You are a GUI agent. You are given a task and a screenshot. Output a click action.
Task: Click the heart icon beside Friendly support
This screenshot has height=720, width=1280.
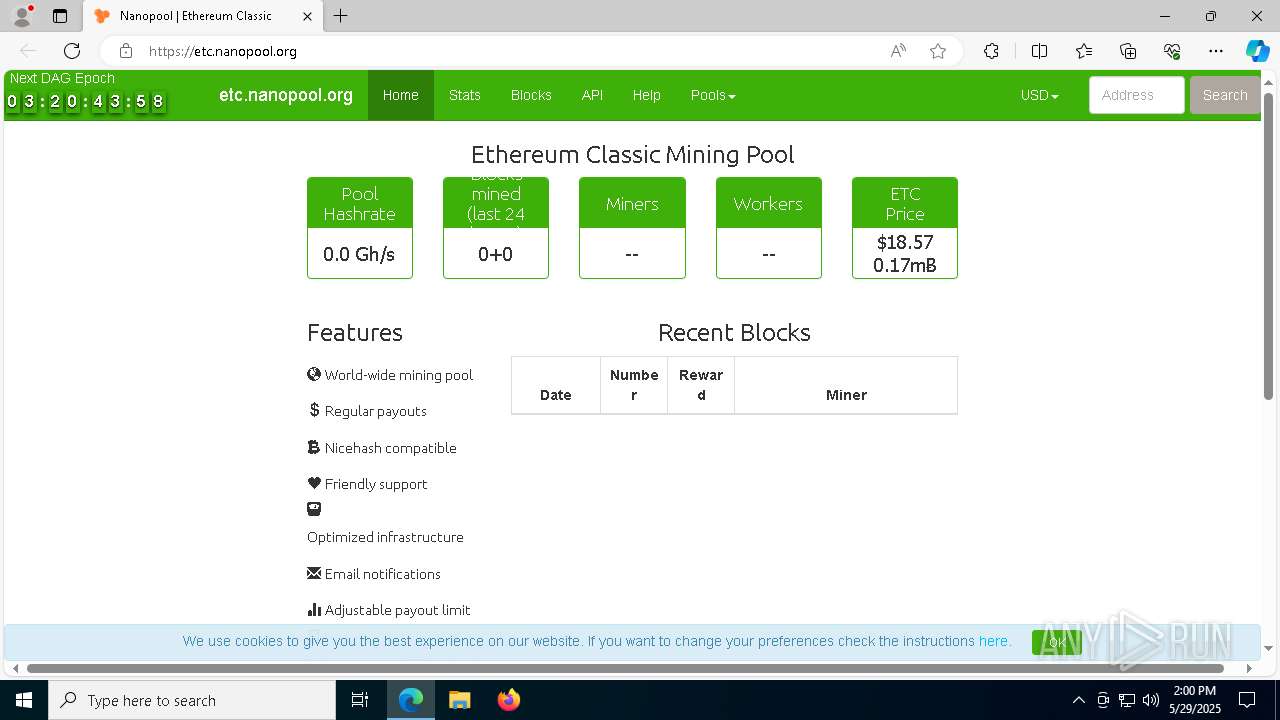tap(314, 483)
